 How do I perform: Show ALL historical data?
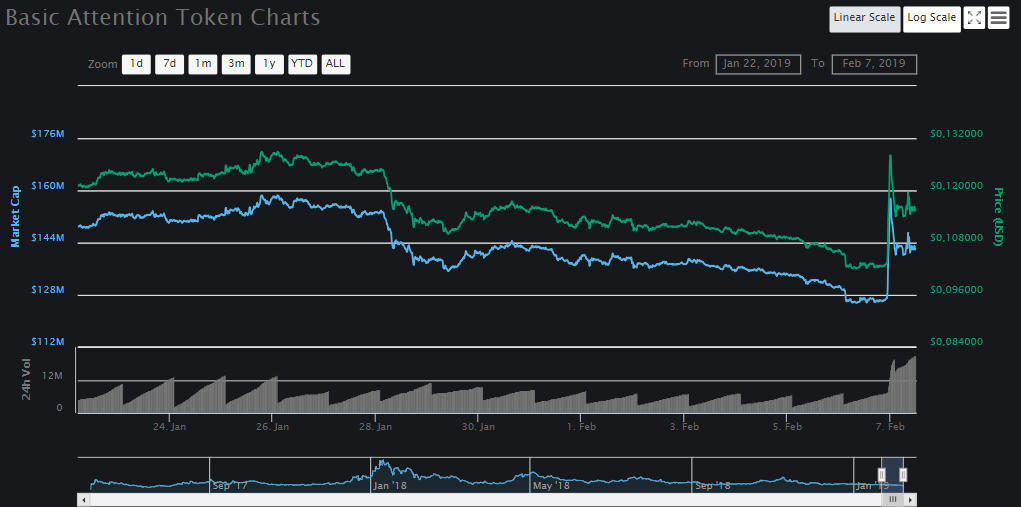tap(336, 64)
